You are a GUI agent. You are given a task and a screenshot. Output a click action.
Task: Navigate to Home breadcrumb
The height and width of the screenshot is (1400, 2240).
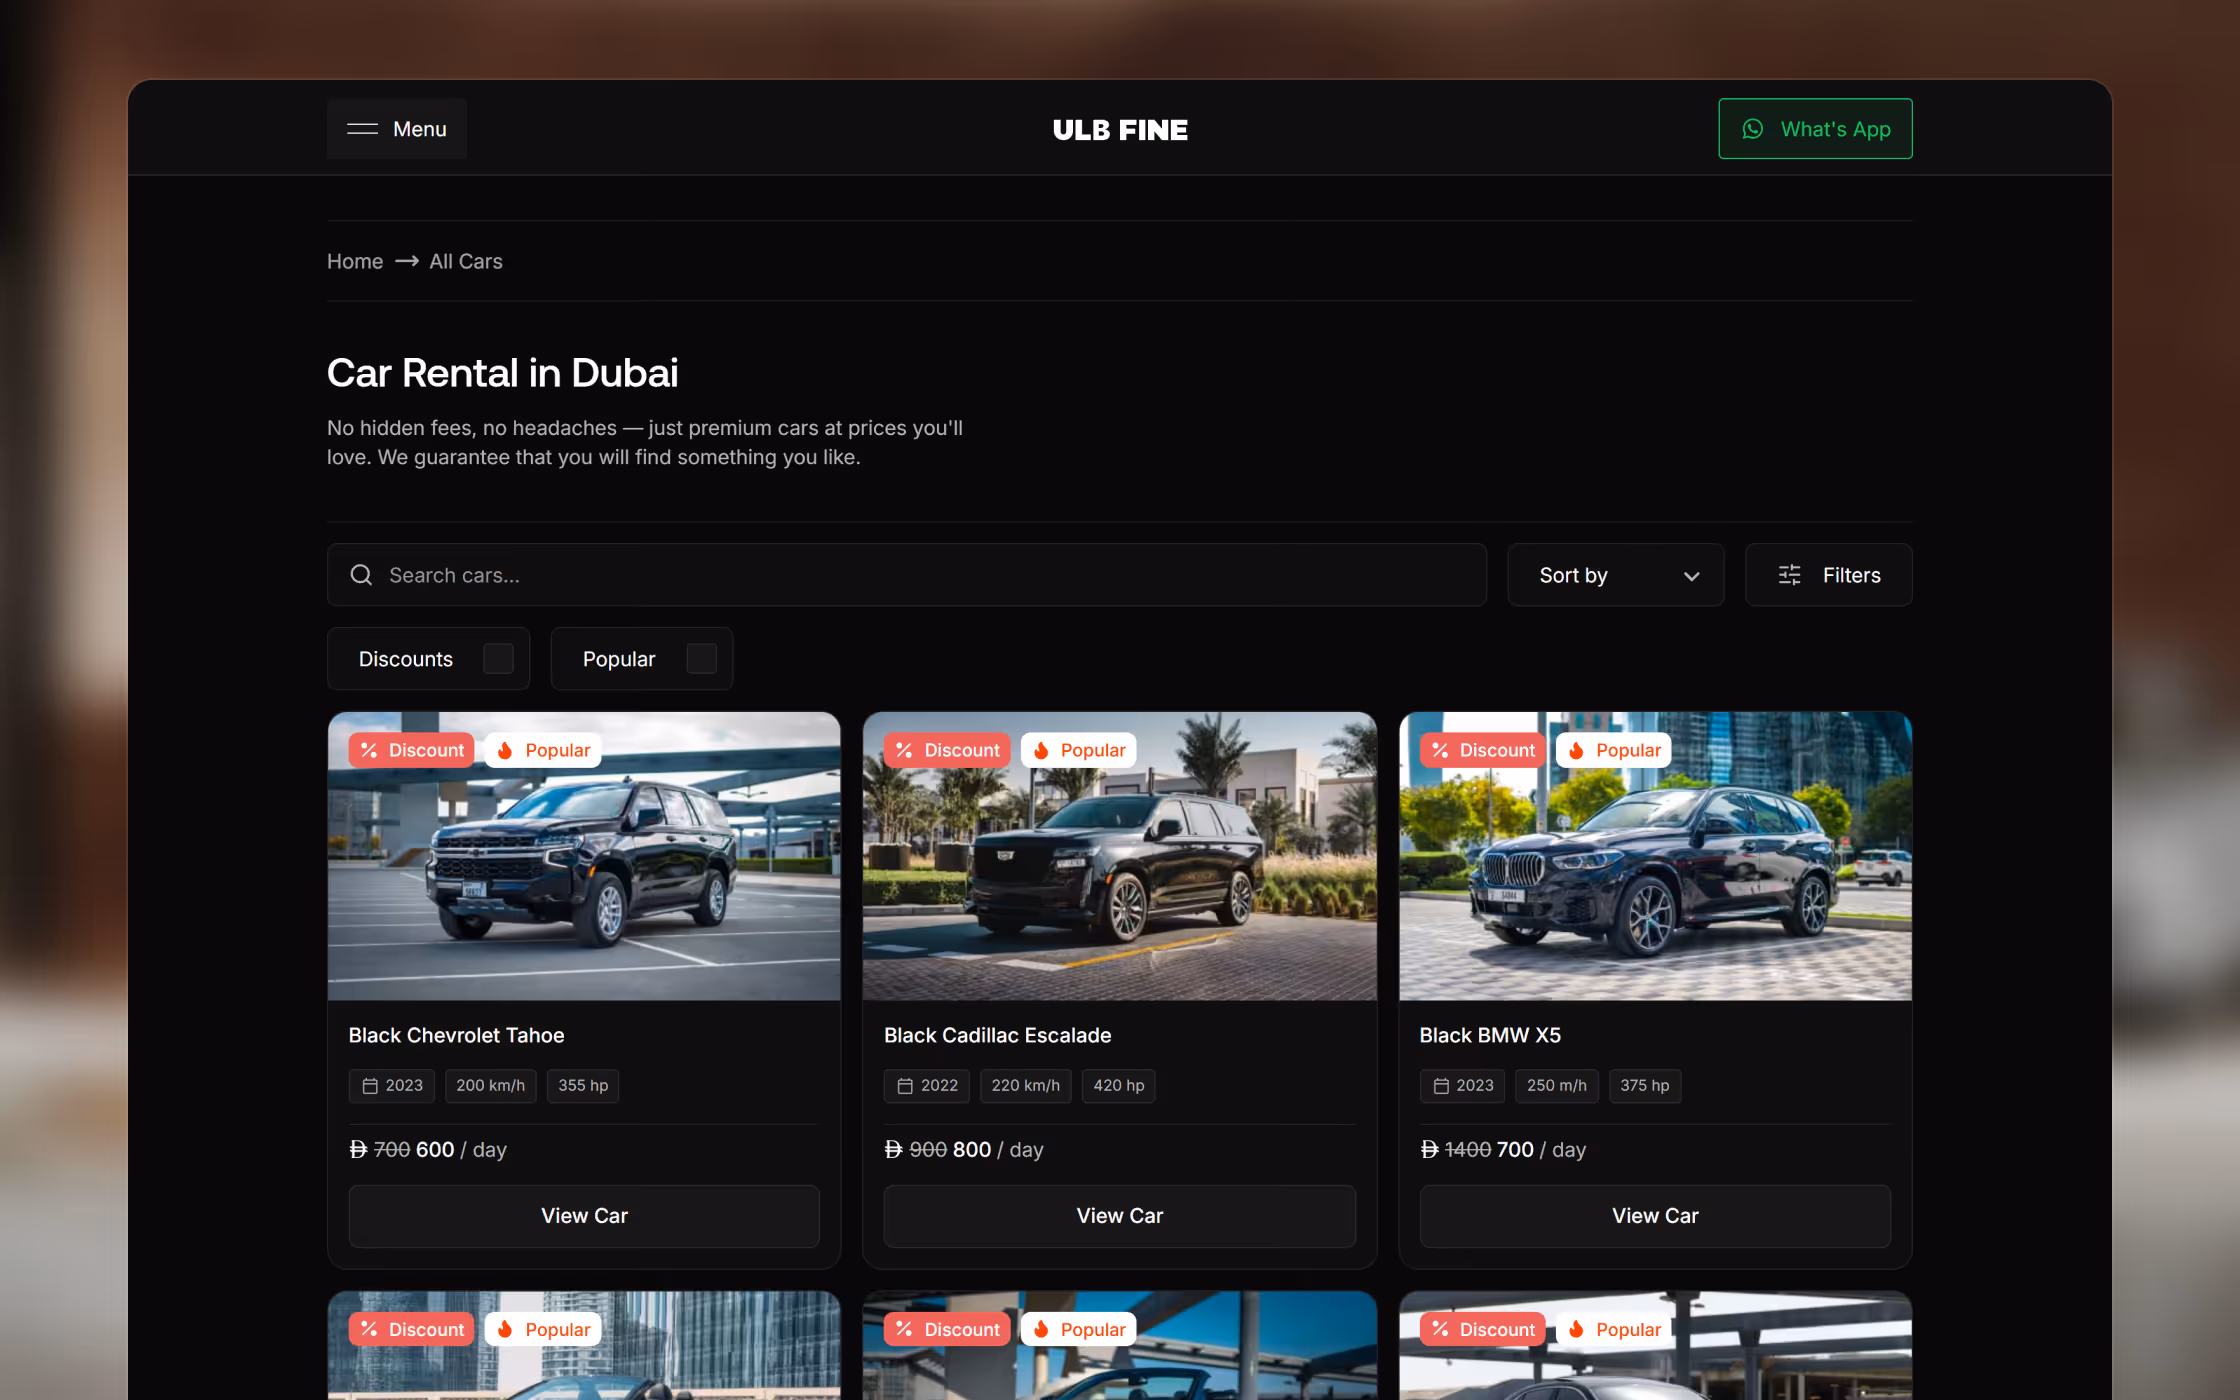coord(355,261)
